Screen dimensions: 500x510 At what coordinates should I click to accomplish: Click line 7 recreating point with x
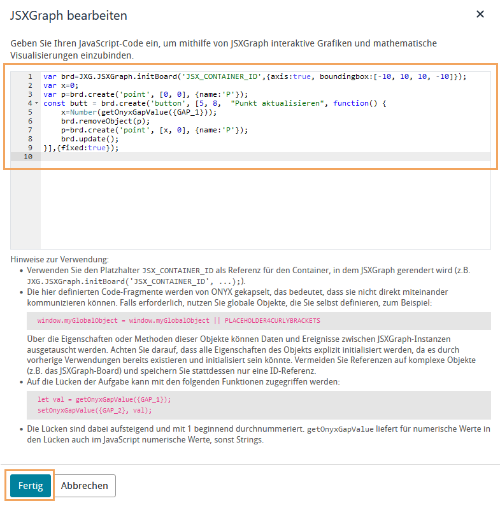pyautogui.click(x=154, y=130)
